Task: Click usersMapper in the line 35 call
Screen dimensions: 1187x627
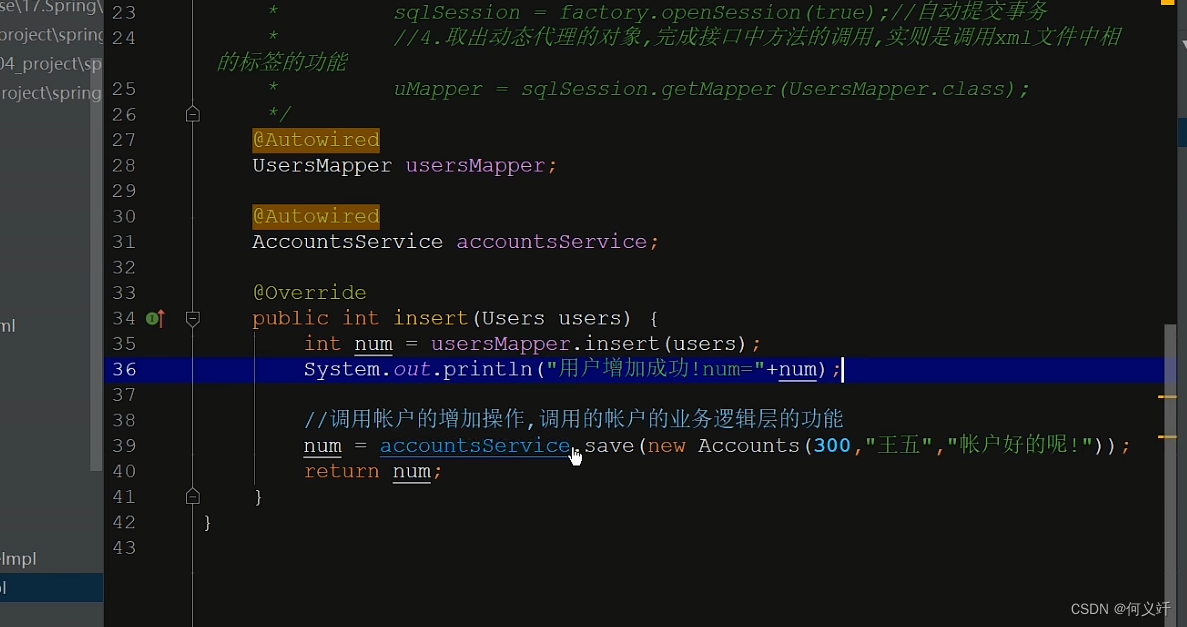Action: 500,345
